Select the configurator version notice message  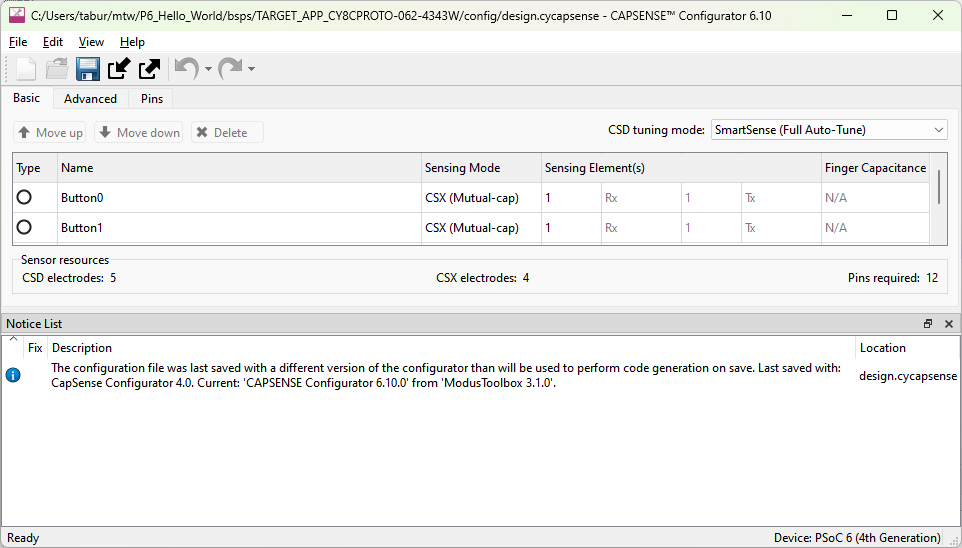pos(446,376)
